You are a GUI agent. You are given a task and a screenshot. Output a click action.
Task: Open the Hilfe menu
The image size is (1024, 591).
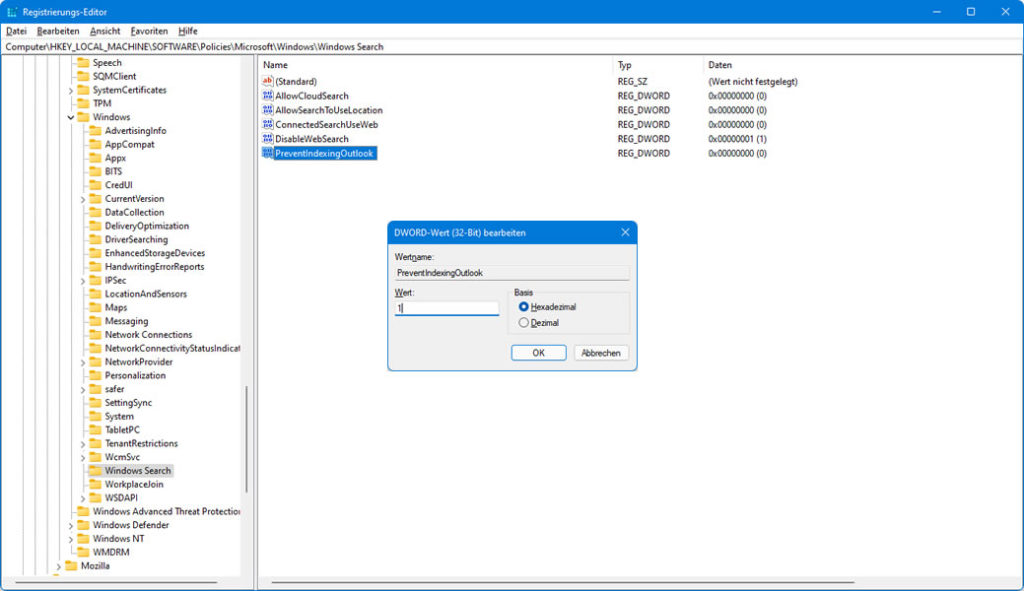tap(187, 31)
